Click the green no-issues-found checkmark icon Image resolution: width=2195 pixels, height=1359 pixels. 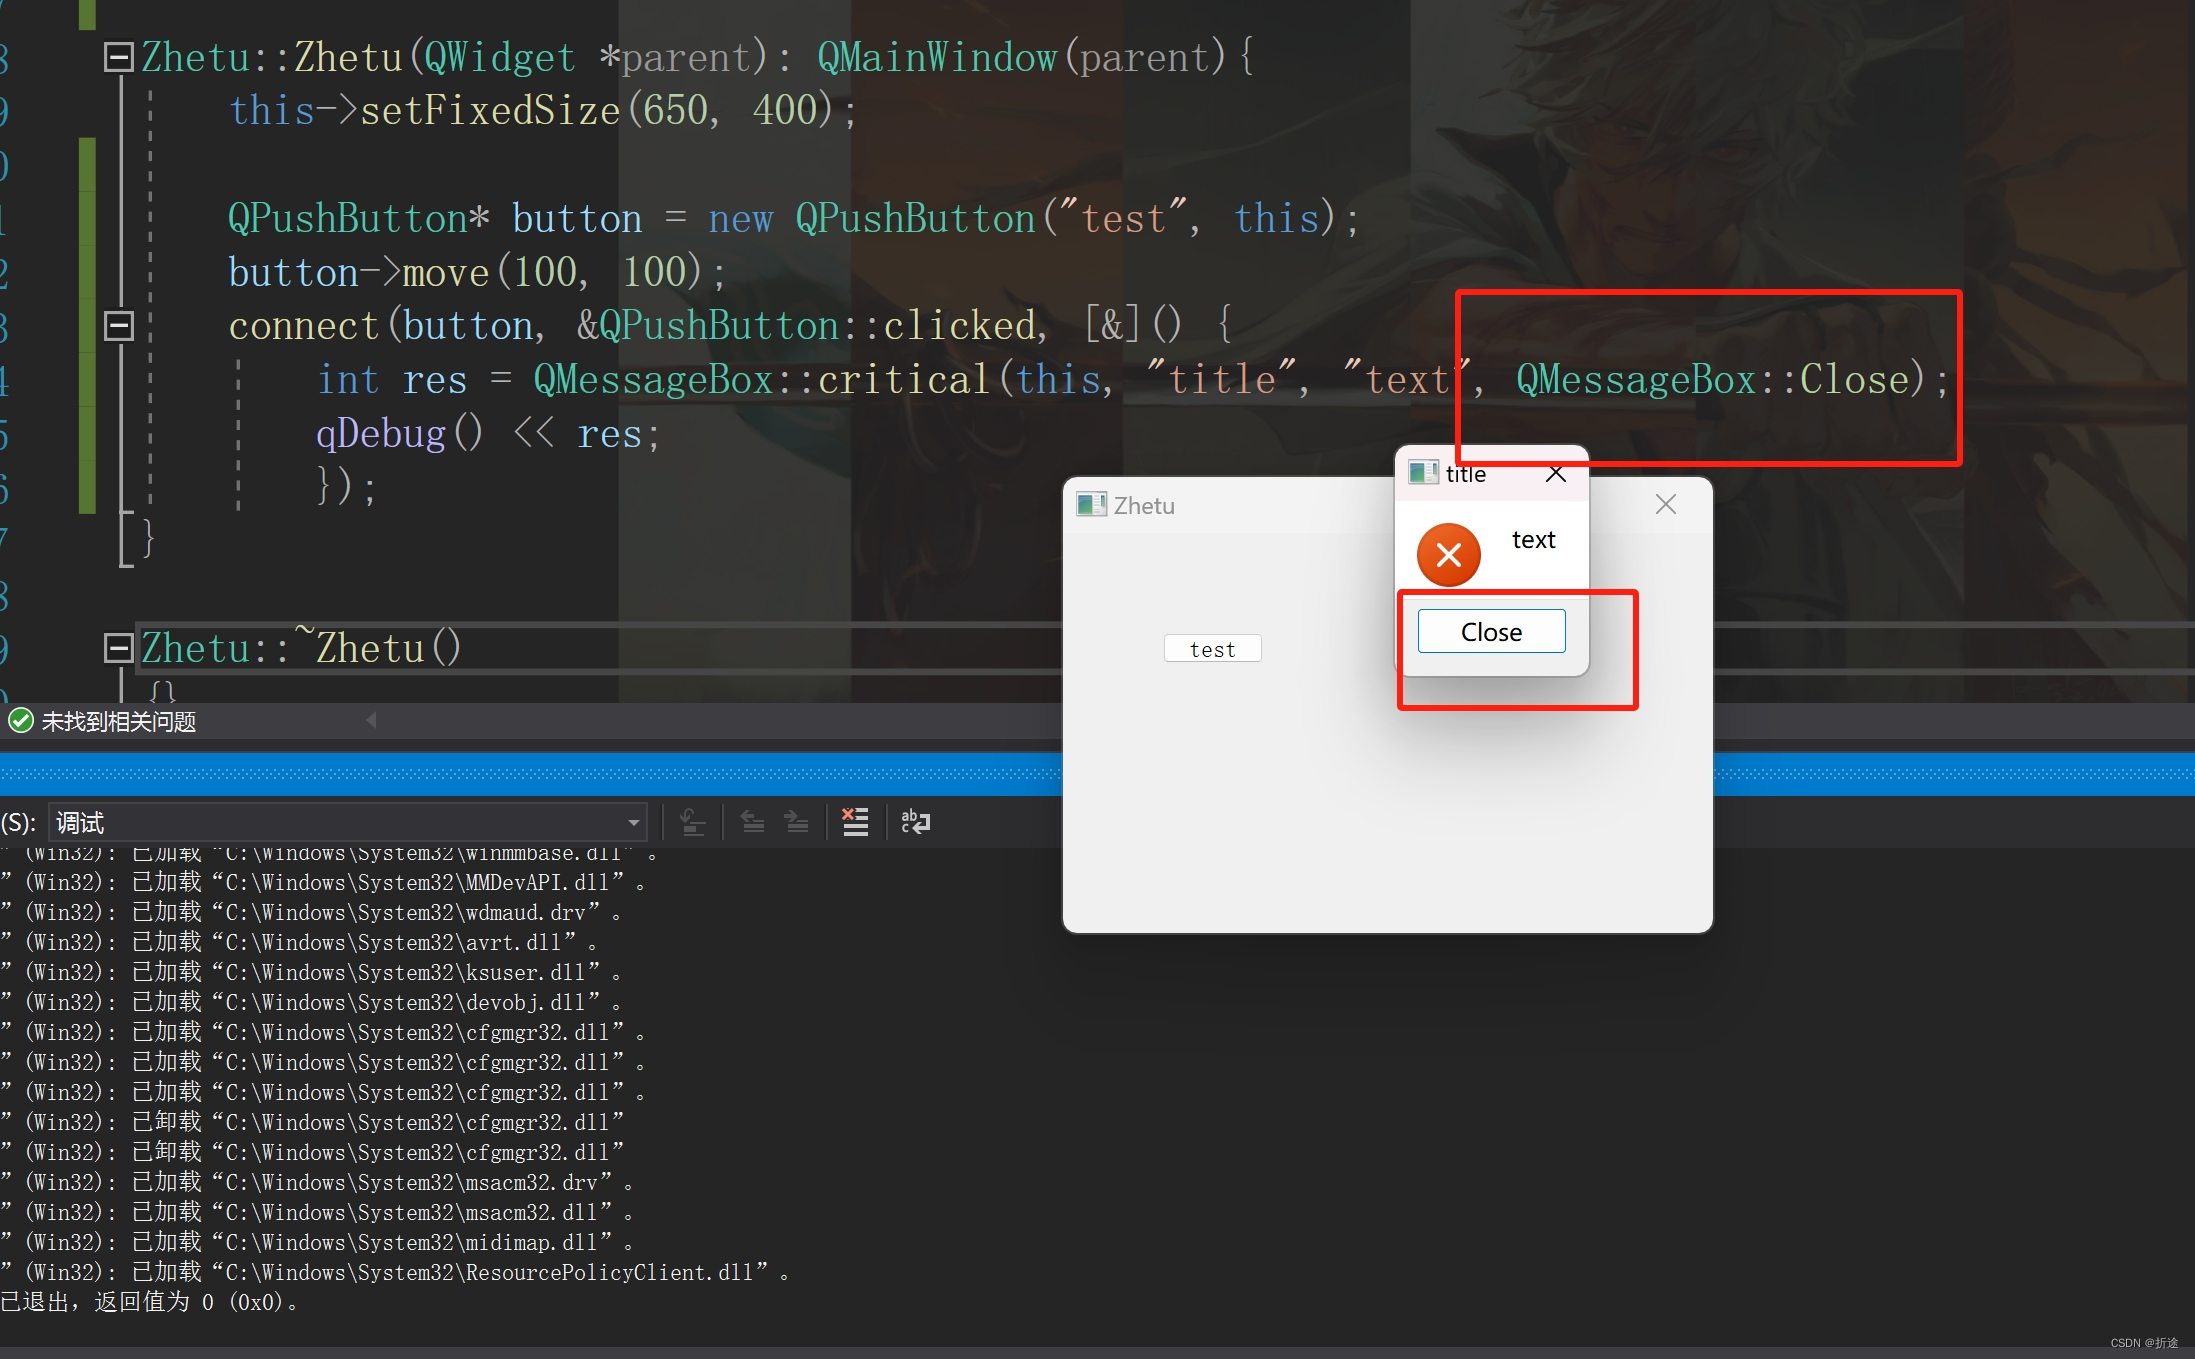tap(20, 721)
